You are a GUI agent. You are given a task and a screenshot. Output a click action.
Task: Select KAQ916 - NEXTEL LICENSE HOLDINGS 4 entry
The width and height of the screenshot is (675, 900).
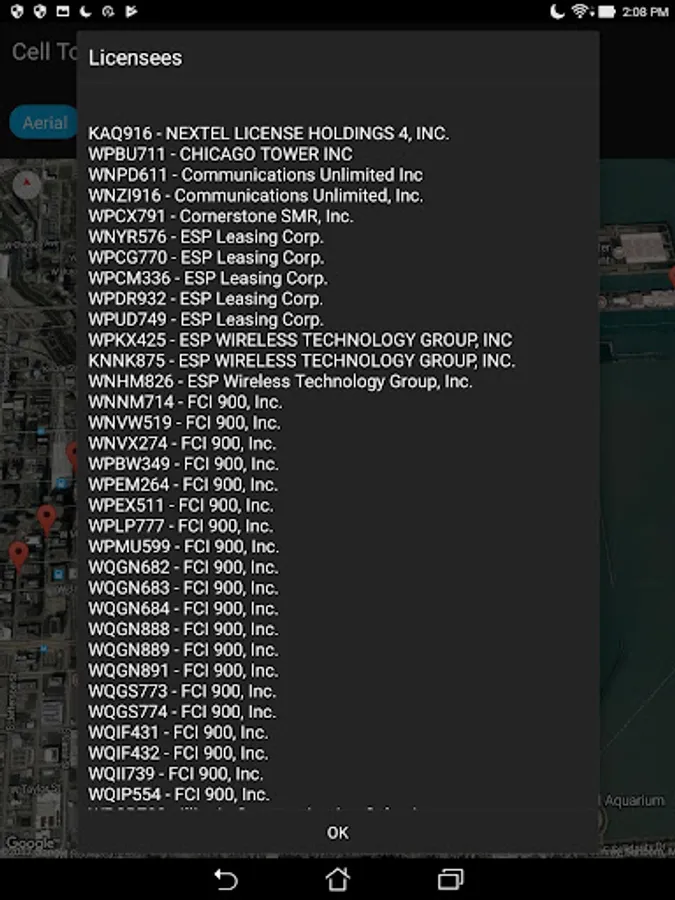coord(269,133)
